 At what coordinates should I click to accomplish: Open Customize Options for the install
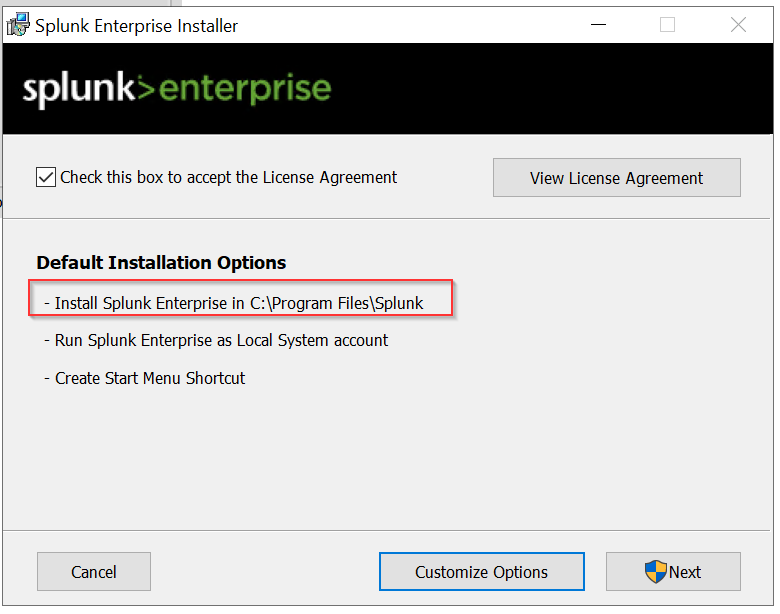482,571
